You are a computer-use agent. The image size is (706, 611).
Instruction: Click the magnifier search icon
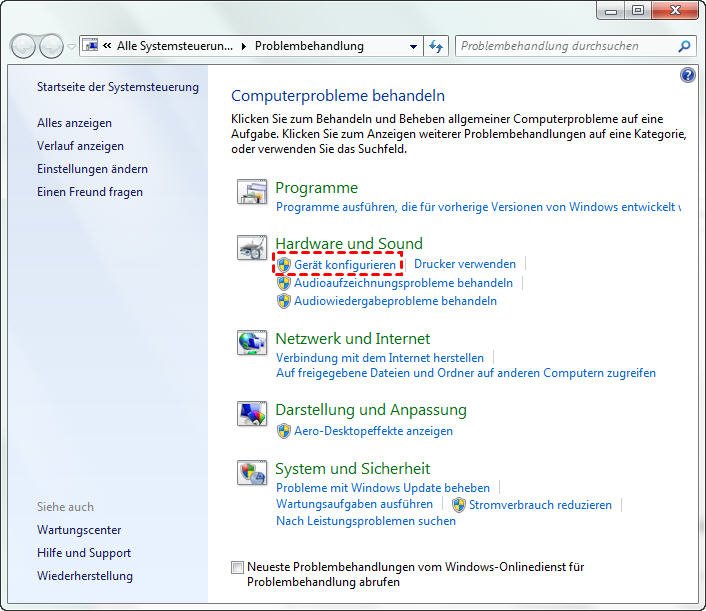click(x=684, y=46)
